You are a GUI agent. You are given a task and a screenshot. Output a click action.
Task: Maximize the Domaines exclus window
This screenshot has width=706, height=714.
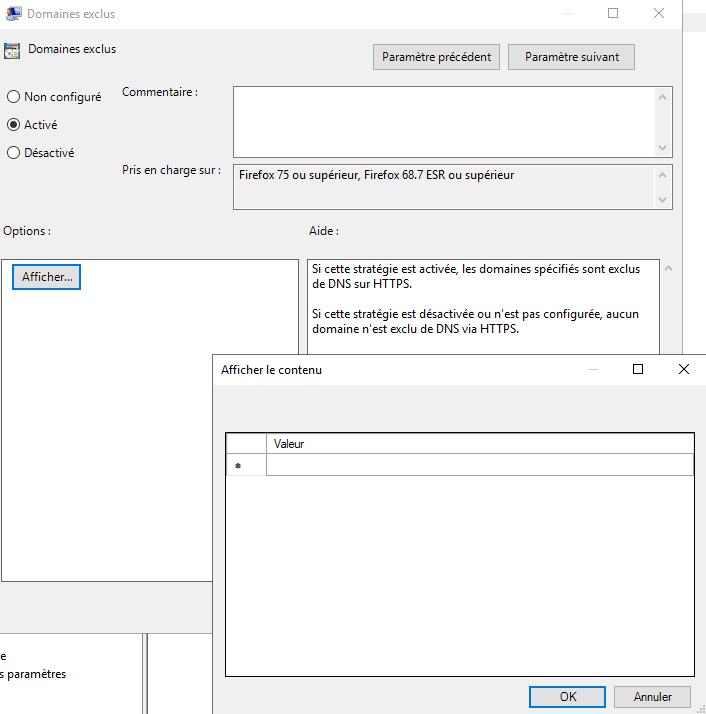[613, 13]
